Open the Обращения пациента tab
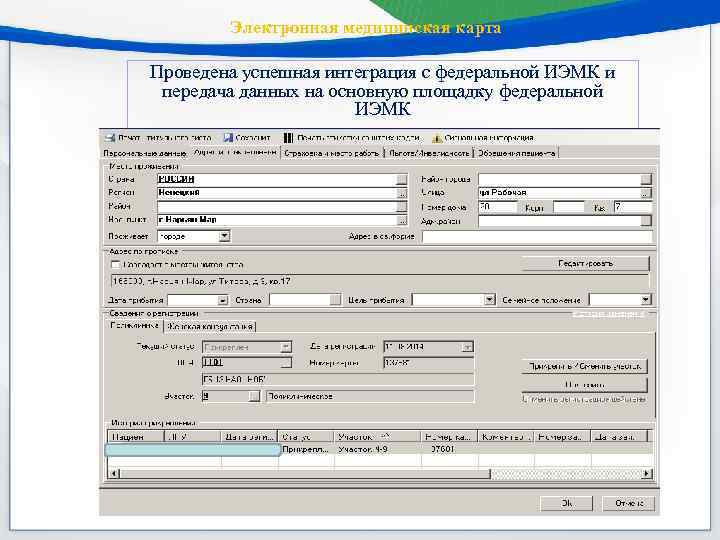This screenshot has height=540, width=720. point(517,153)
